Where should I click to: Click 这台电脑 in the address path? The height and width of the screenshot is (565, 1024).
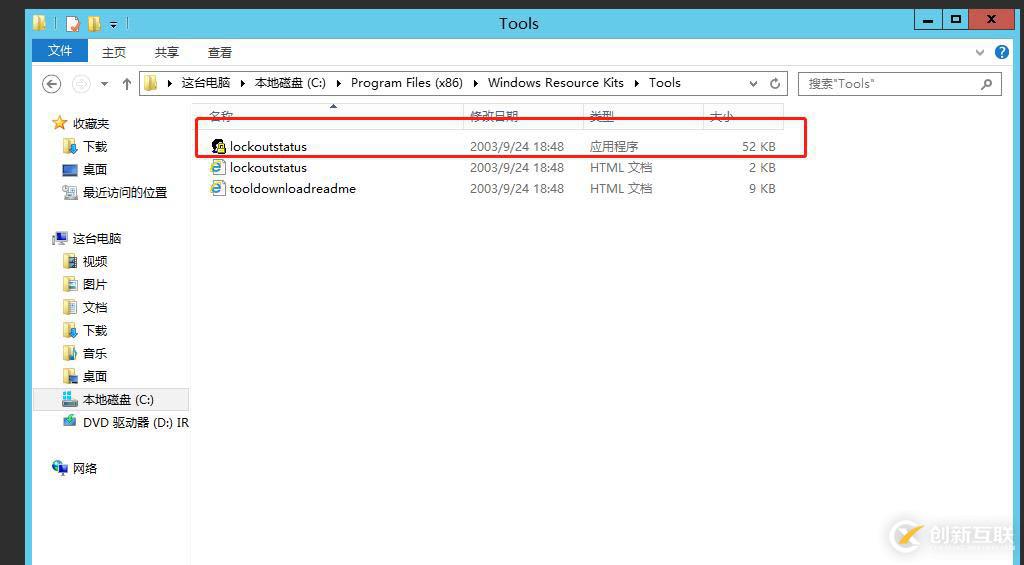pos(206,83)
